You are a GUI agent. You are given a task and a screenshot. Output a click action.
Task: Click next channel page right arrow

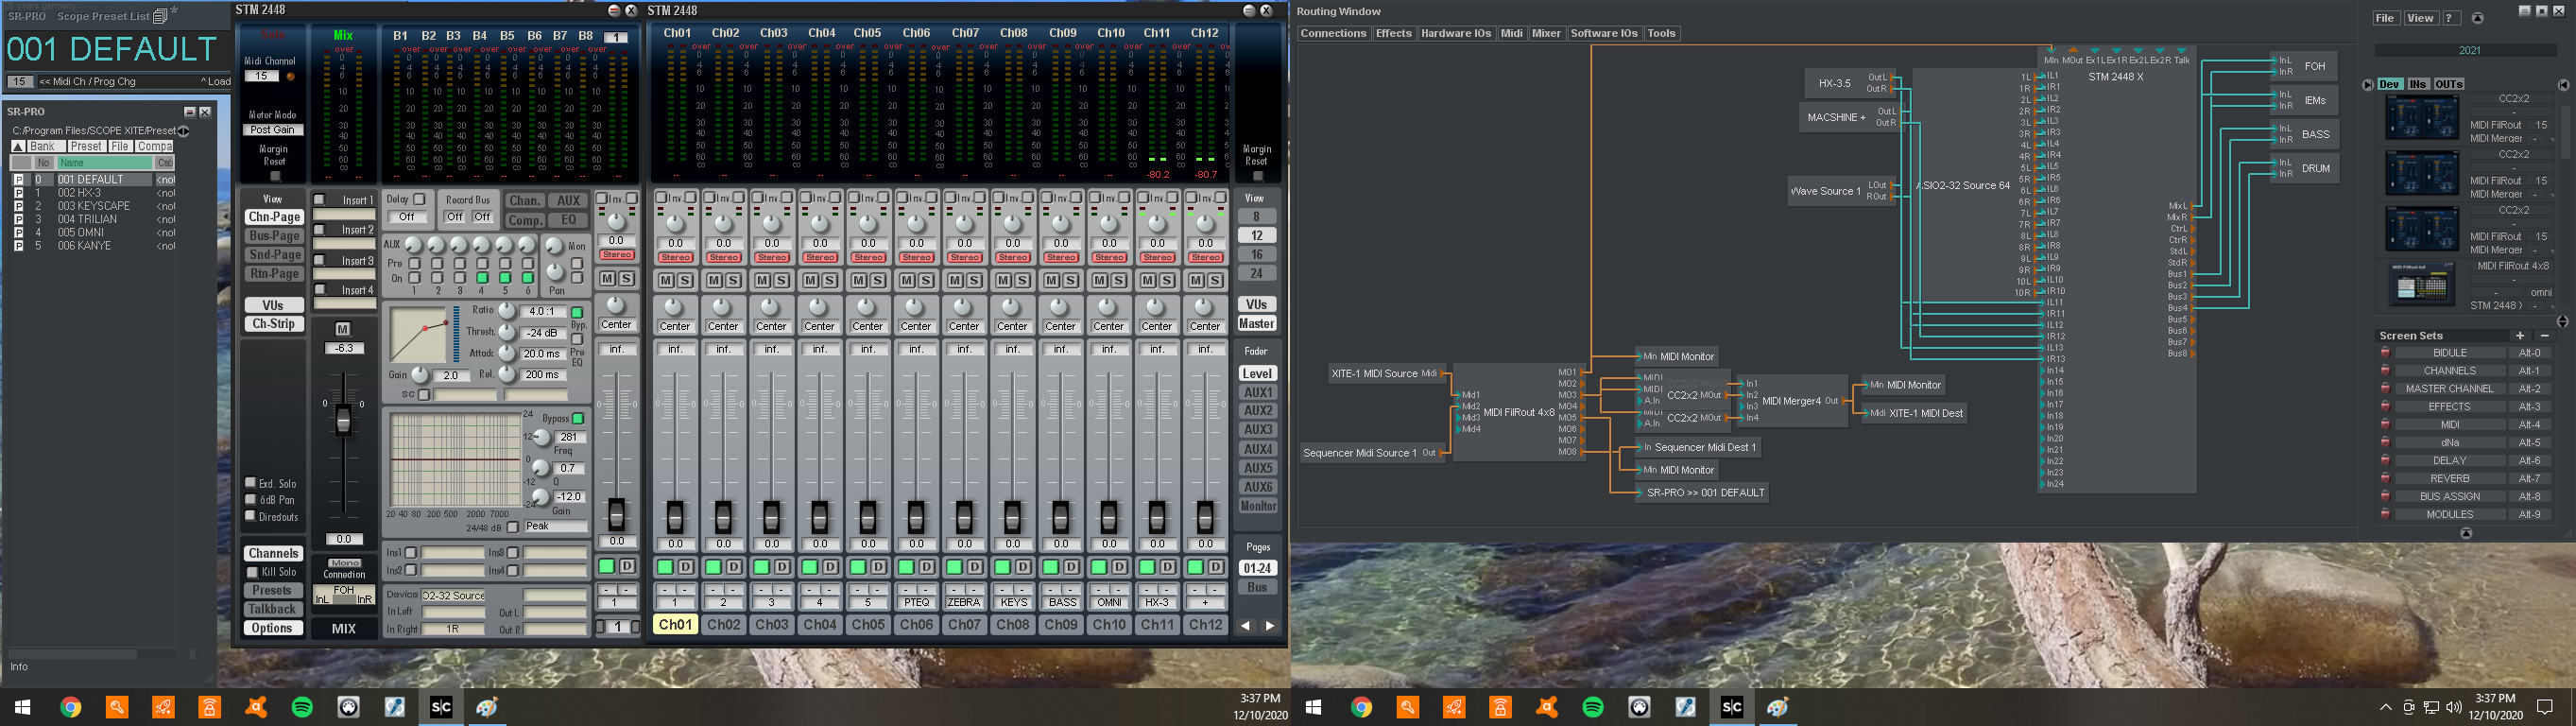pos(1270,625)
